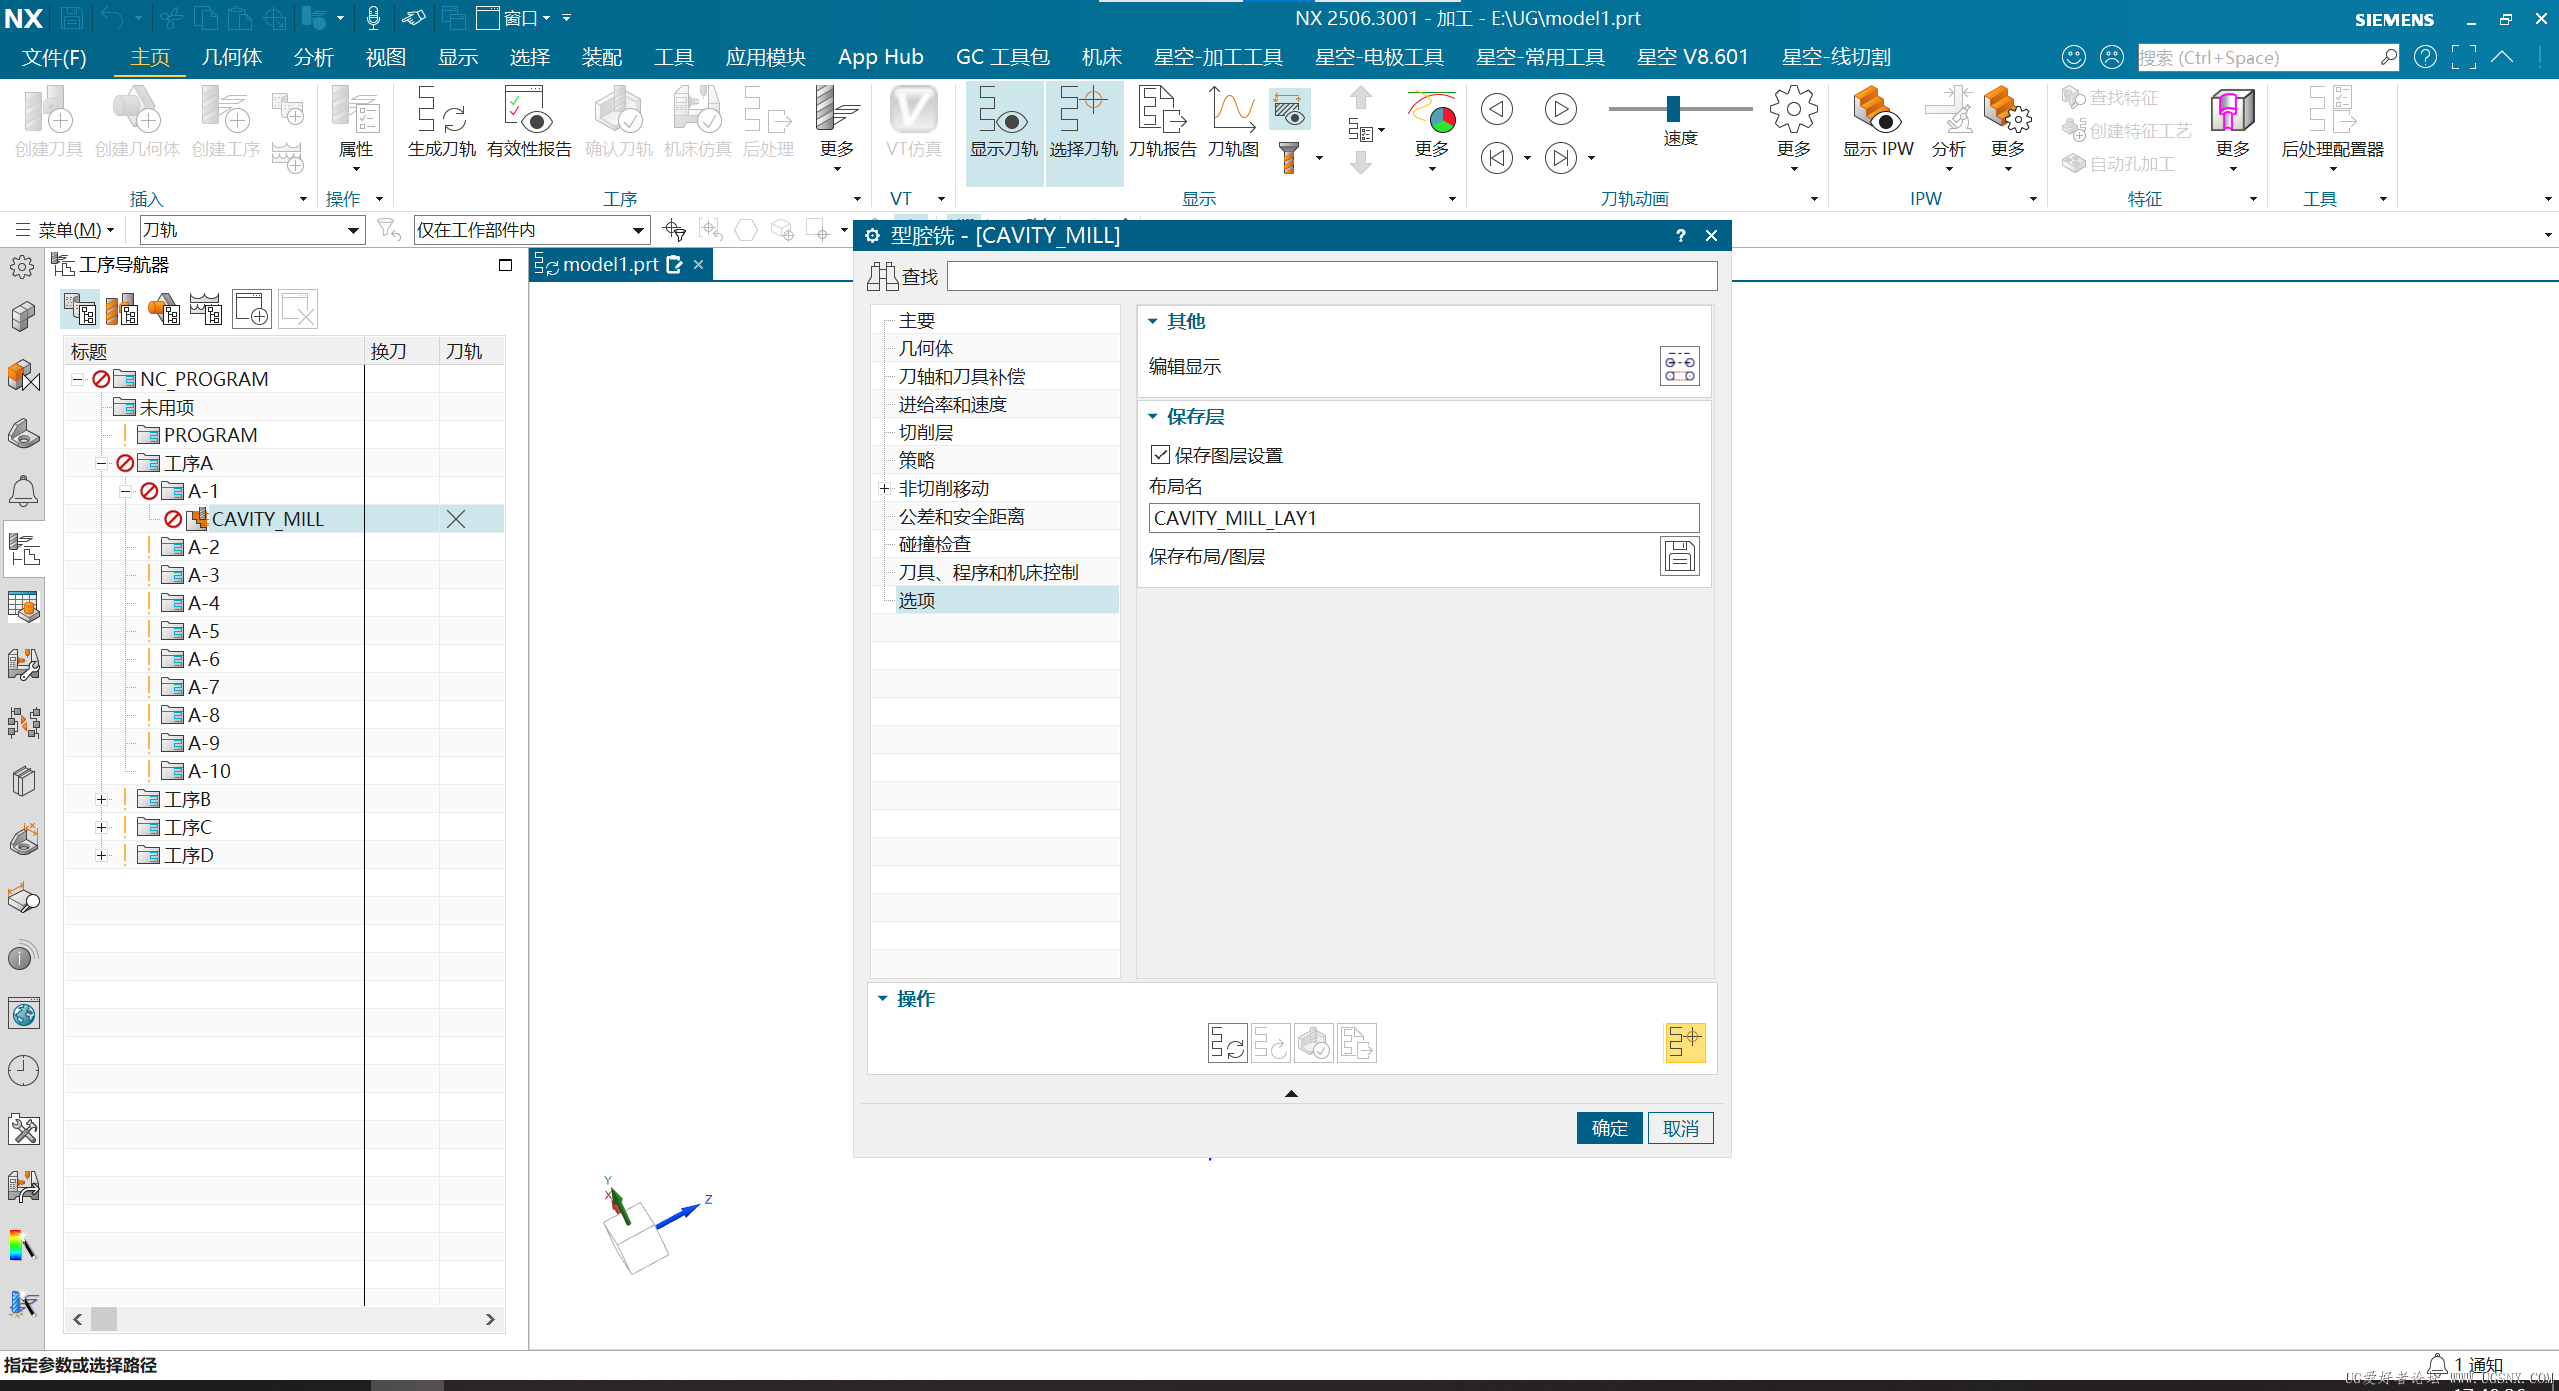Click the 1 通知 status notification
2559x1391 pixels.
[2468, 1365]
